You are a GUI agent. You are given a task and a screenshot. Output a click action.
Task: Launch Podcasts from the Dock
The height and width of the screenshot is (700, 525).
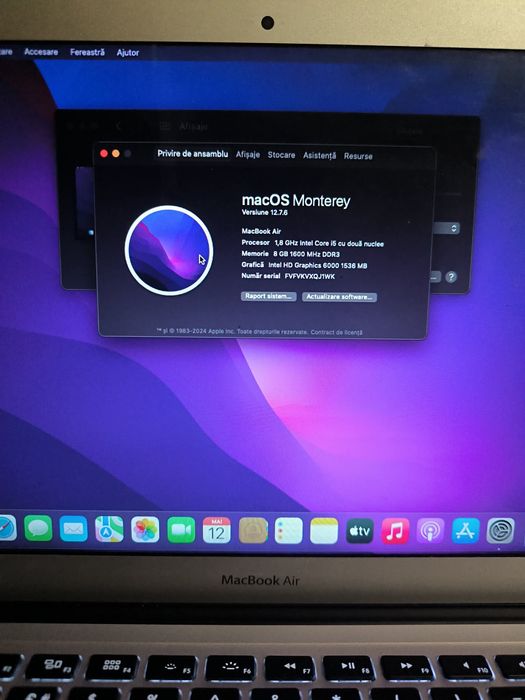point(430,531)
